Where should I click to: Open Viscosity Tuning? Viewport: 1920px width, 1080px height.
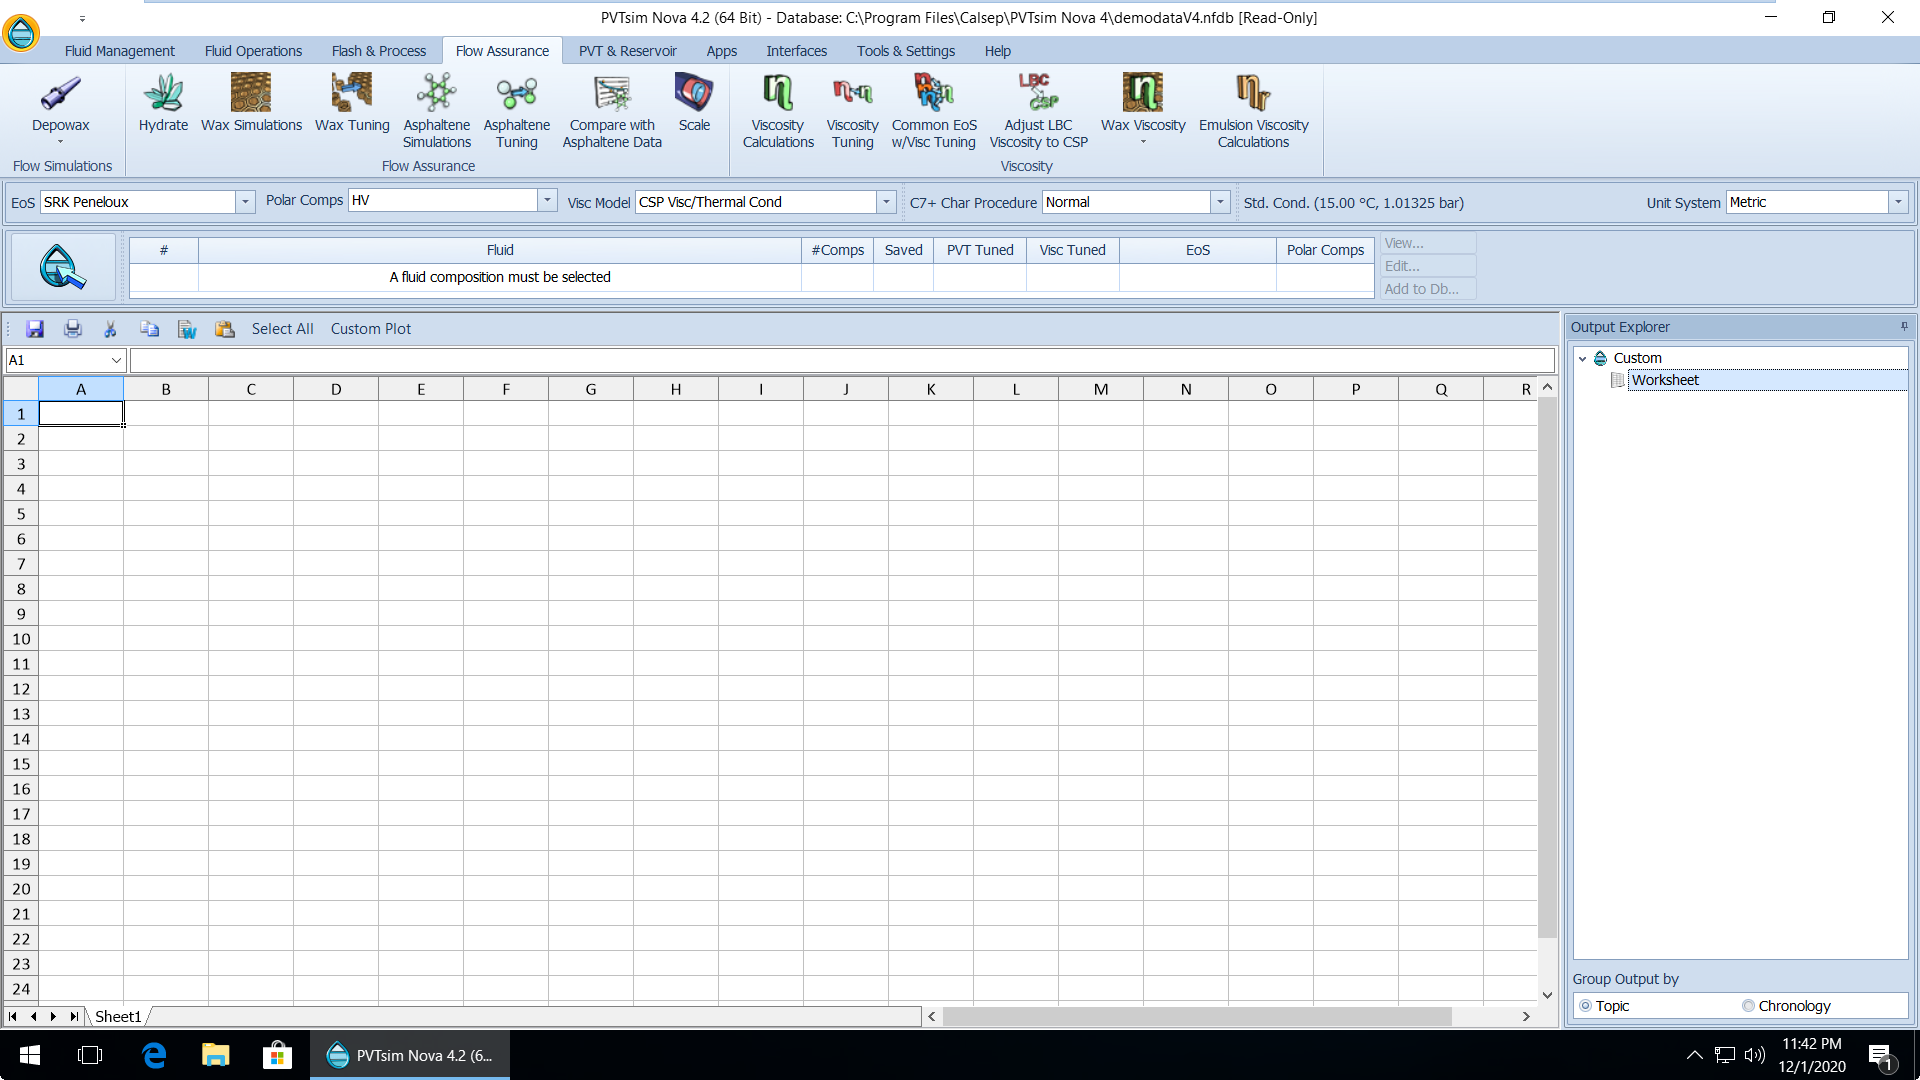tap(852, 111)
